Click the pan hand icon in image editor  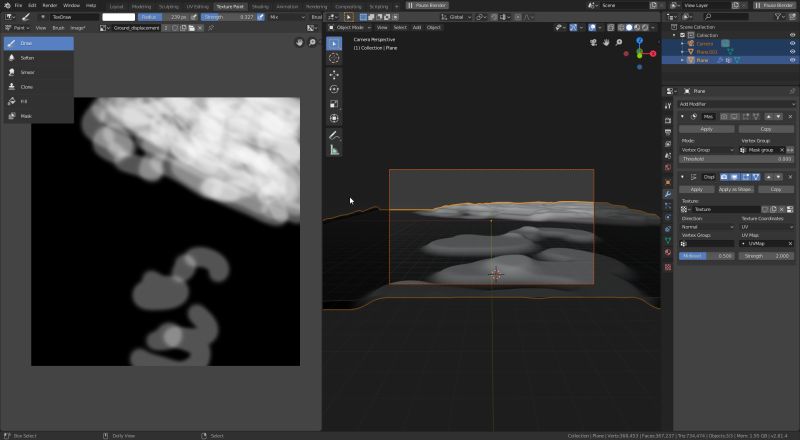299,42
